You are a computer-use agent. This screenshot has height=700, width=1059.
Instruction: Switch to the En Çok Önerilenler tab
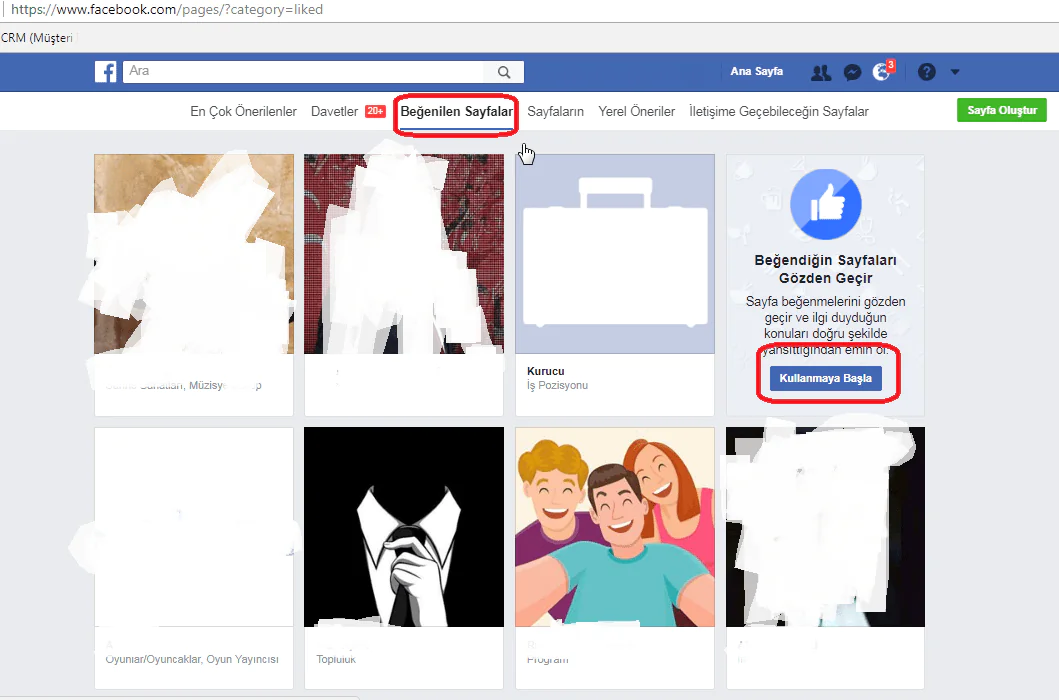[242, 111]
